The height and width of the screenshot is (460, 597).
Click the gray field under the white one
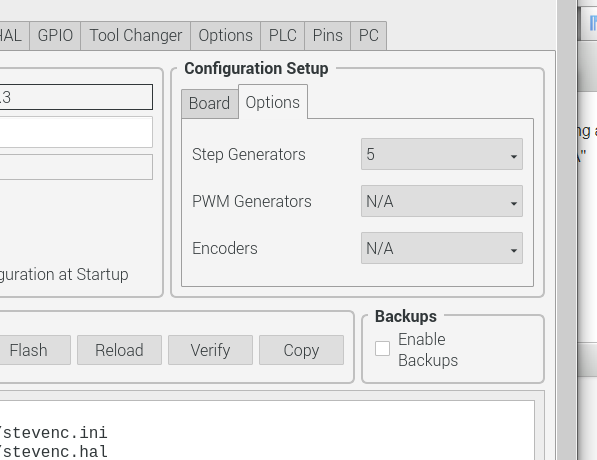[x=75, y=167]
